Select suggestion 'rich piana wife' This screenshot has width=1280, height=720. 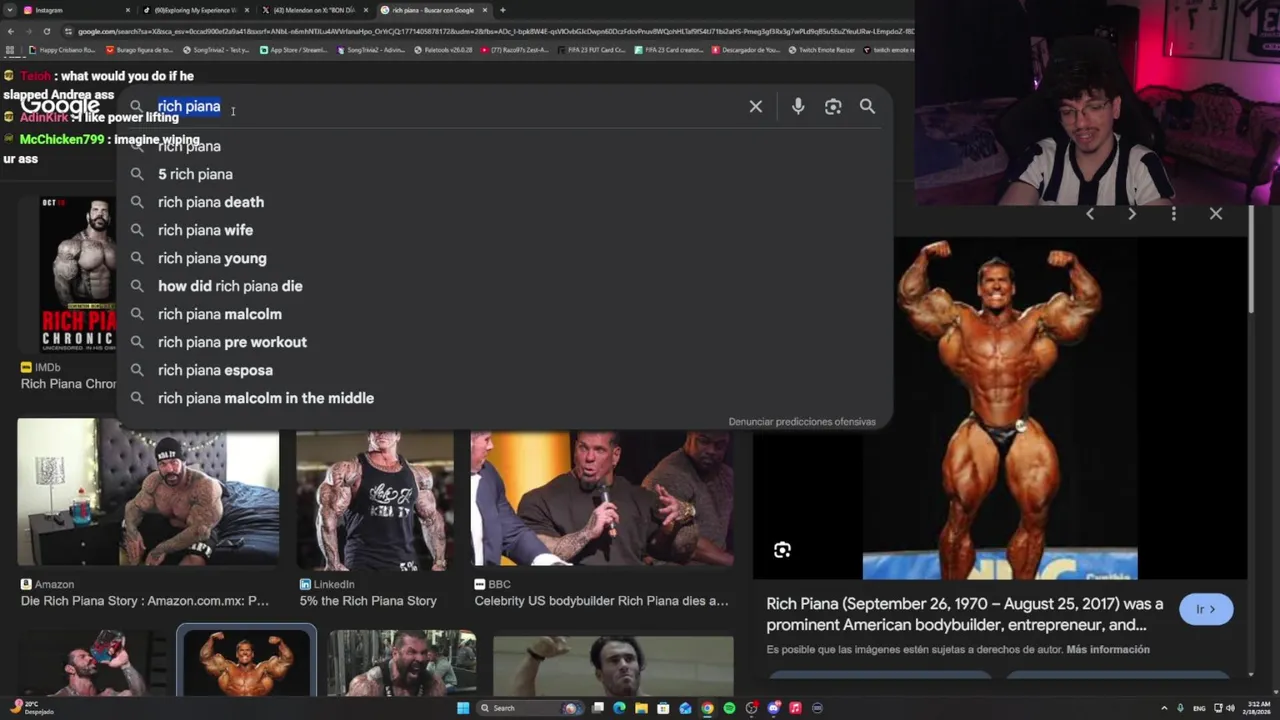click(505, 230)
